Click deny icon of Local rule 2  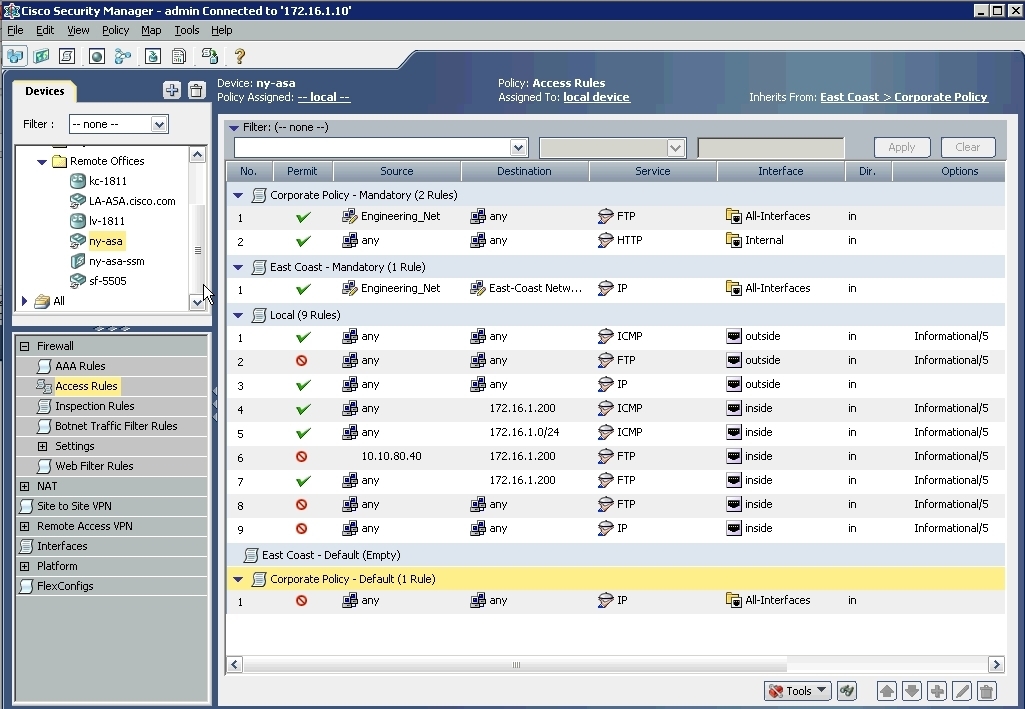pyautogui.click(x=301, y=361)
